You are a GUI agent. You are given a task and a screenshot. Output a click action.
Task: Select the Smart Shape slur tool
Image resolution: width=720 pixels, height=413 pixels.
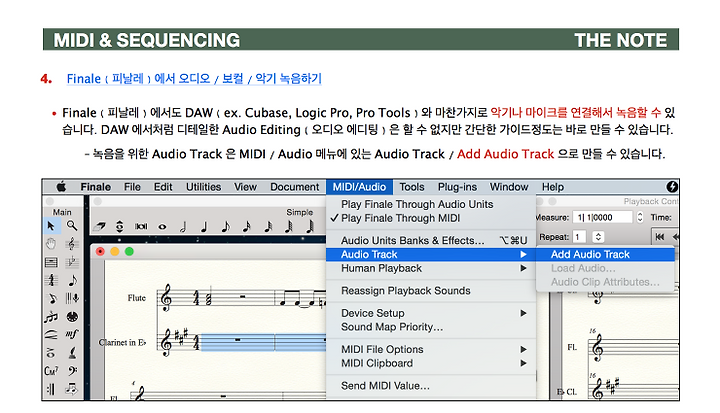pos(51,334)
